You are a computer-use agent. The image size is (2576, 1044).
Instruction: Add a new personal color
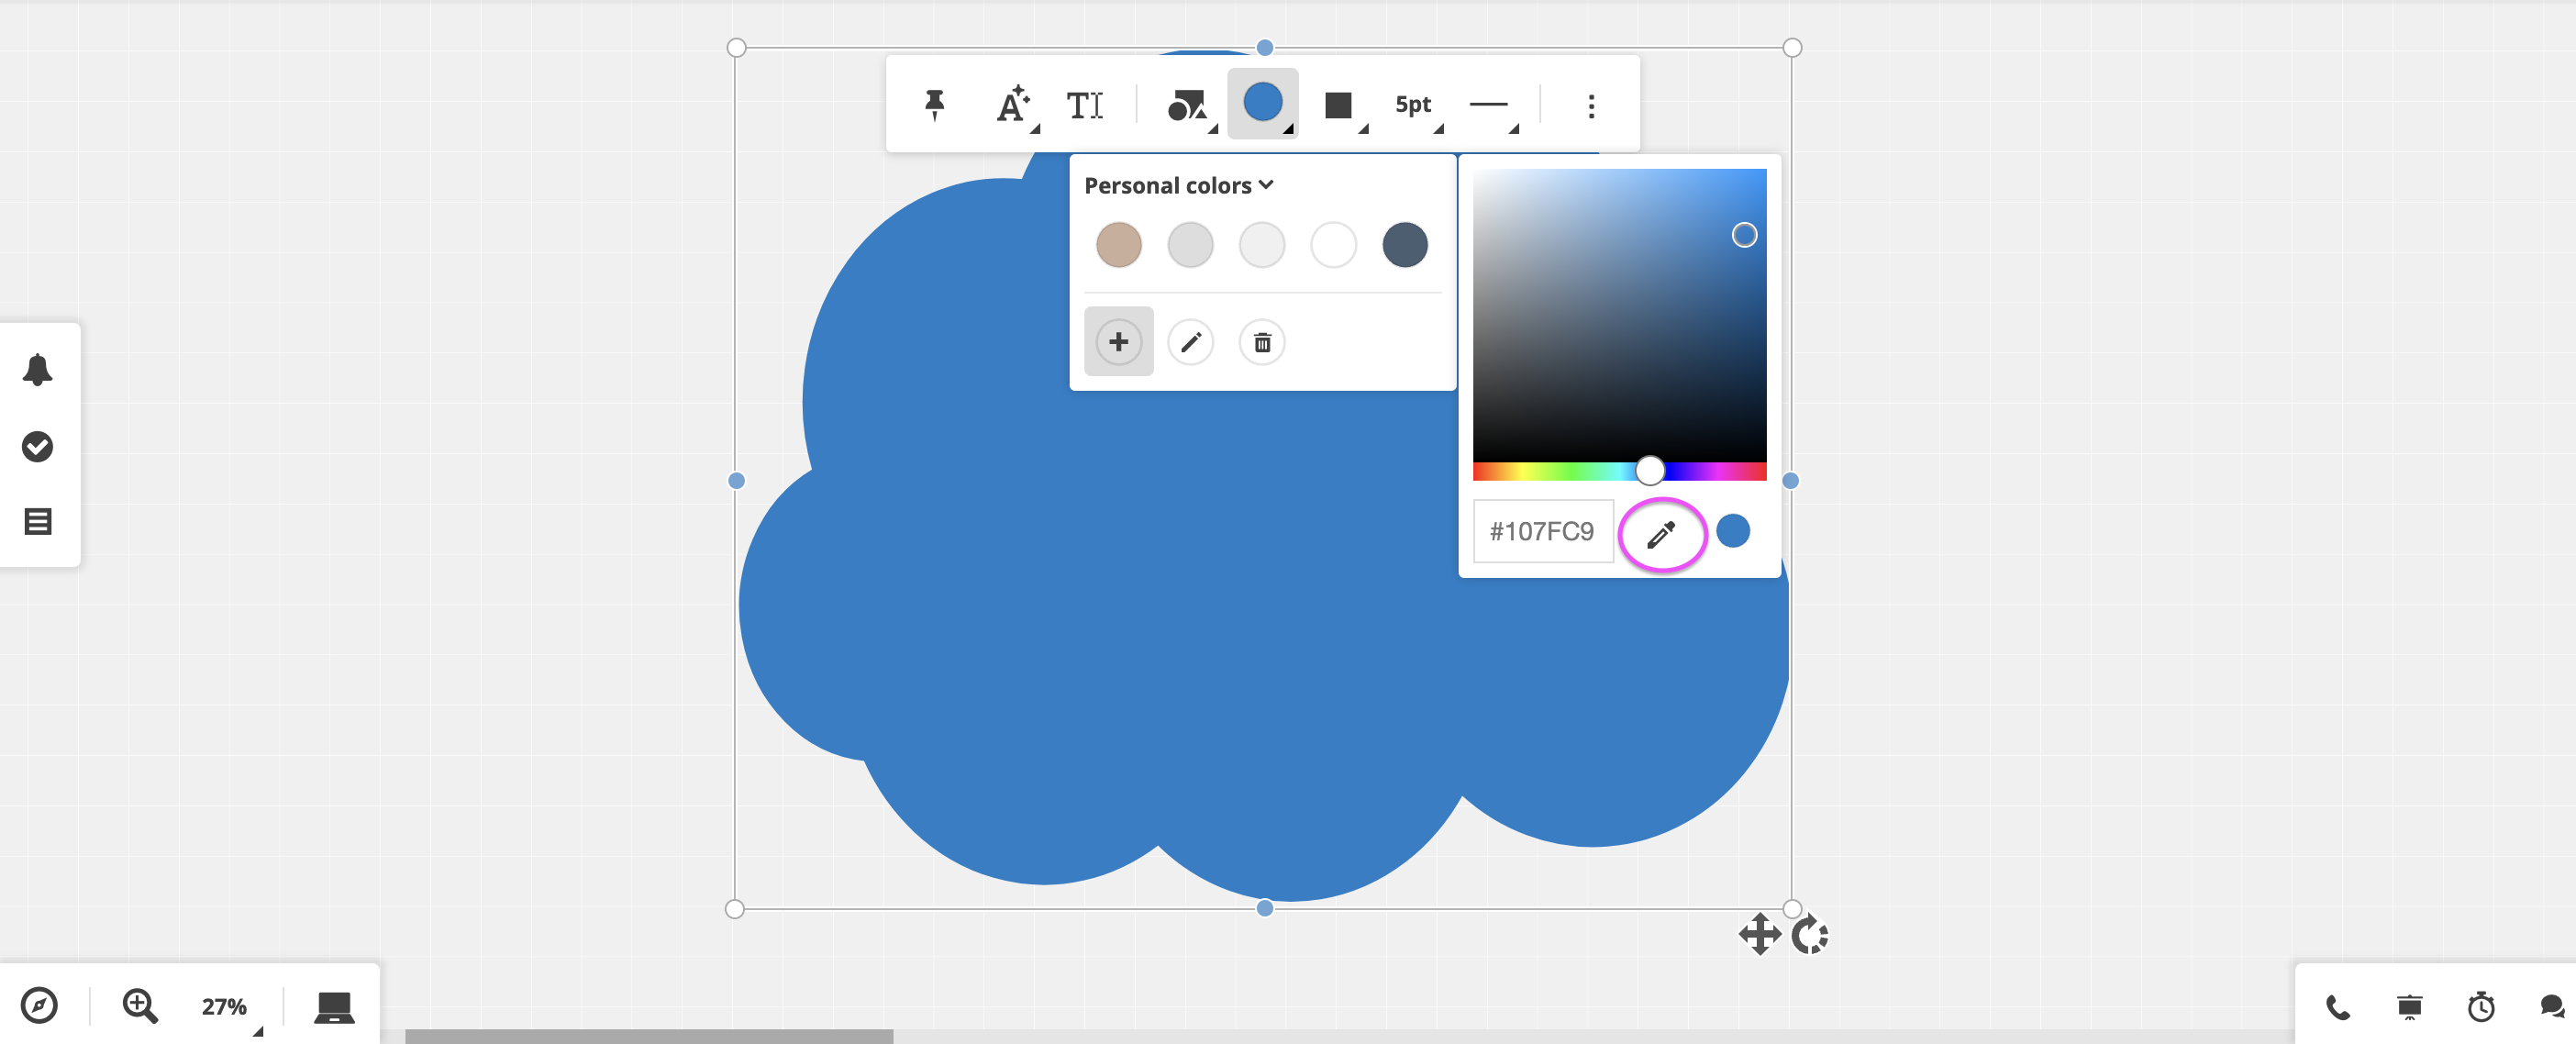(1119, 342)
